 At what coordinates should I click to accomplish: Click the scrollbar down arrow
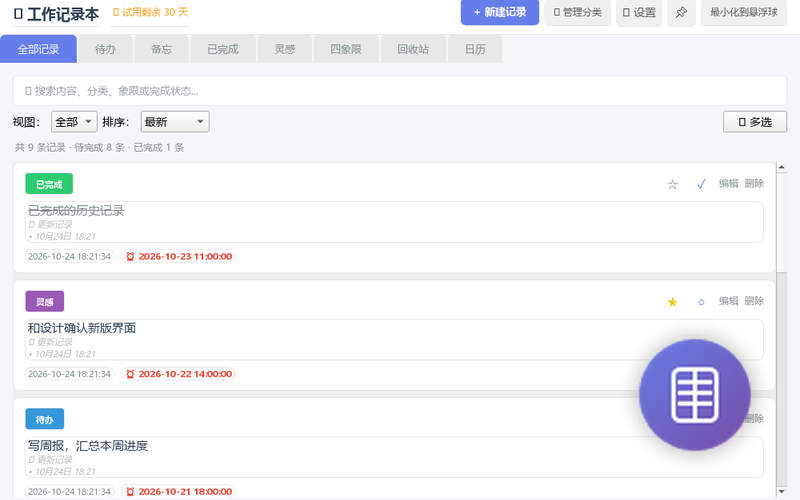click(x=781, y=491)
